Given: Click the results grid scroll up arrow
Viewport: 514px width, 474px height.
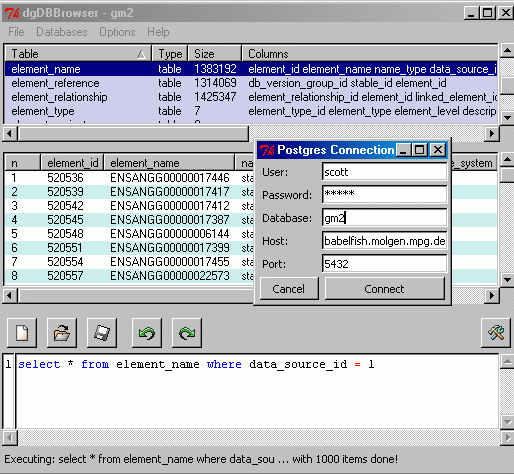Looking at the screenshot, I should pyautogui.click(x=507, y=160).
